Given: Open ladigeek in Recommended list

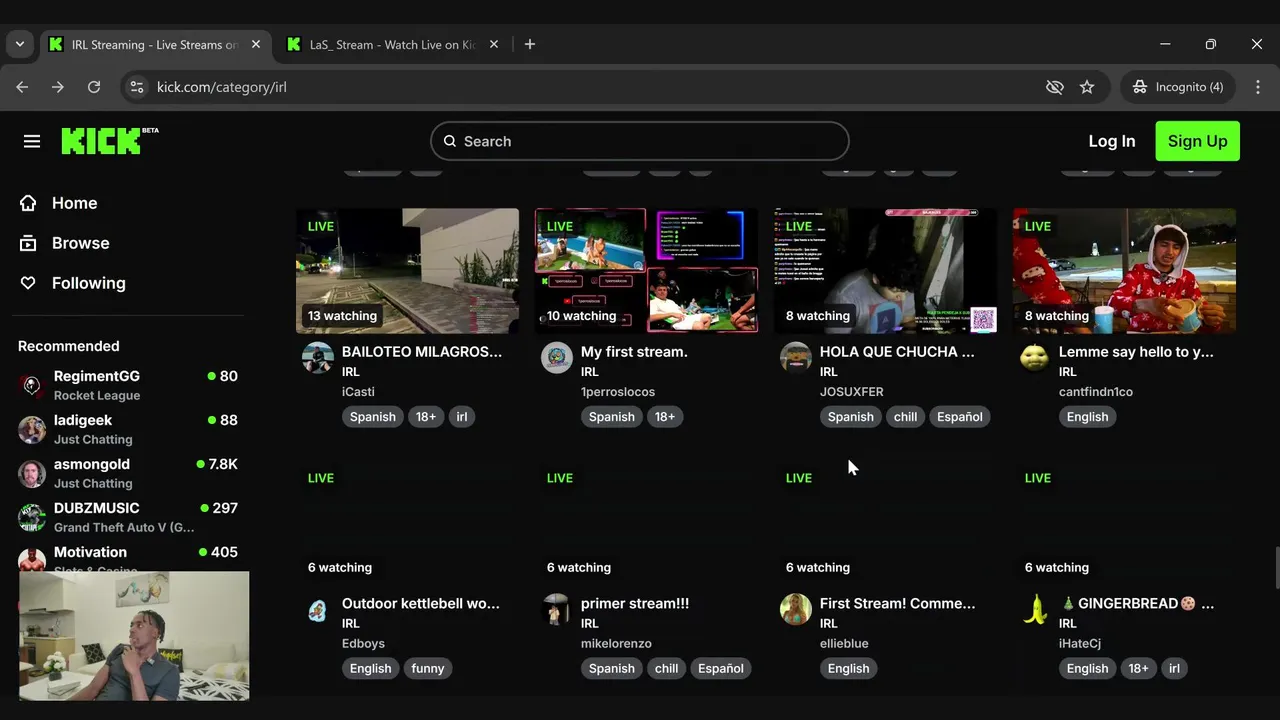Looking at the screenshot, I should pyautogui.click(x=128, y=429).
